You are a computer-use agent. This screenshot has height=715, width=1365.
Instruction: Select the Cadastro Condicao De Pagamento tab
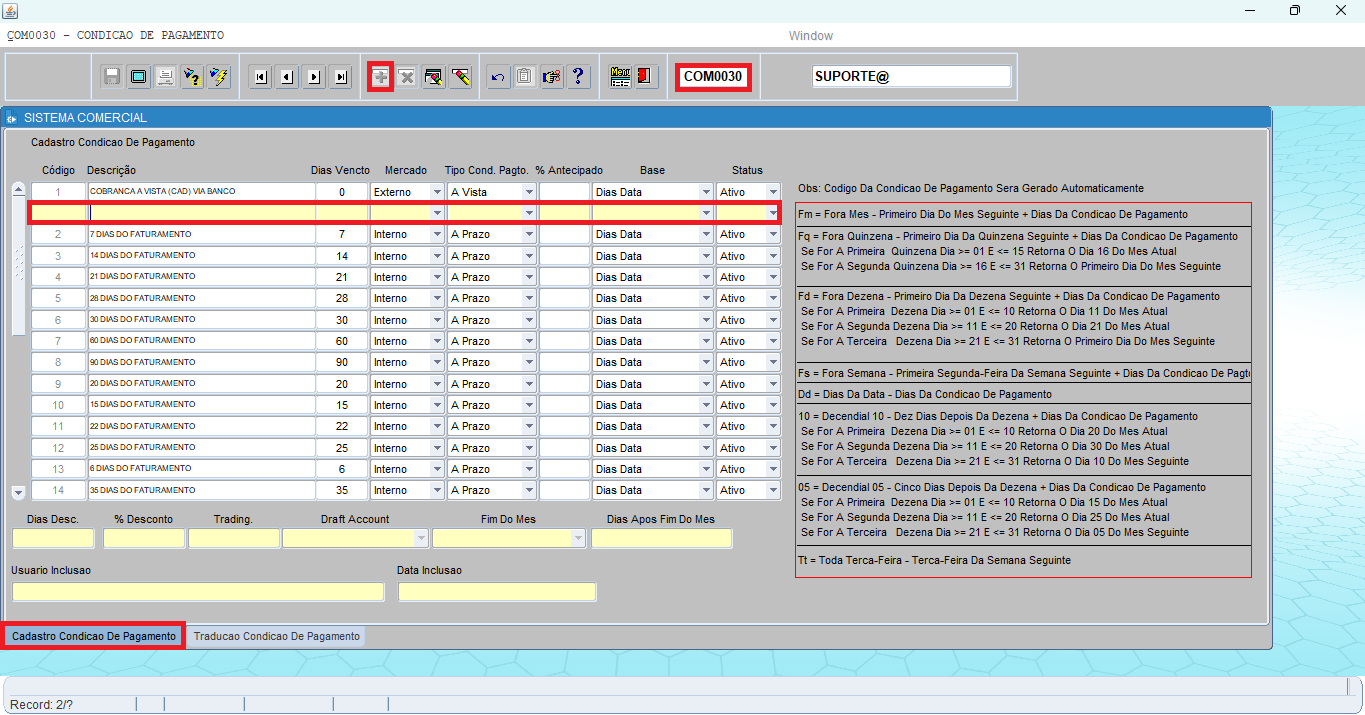pyautogui.click(x=94, y=636)
